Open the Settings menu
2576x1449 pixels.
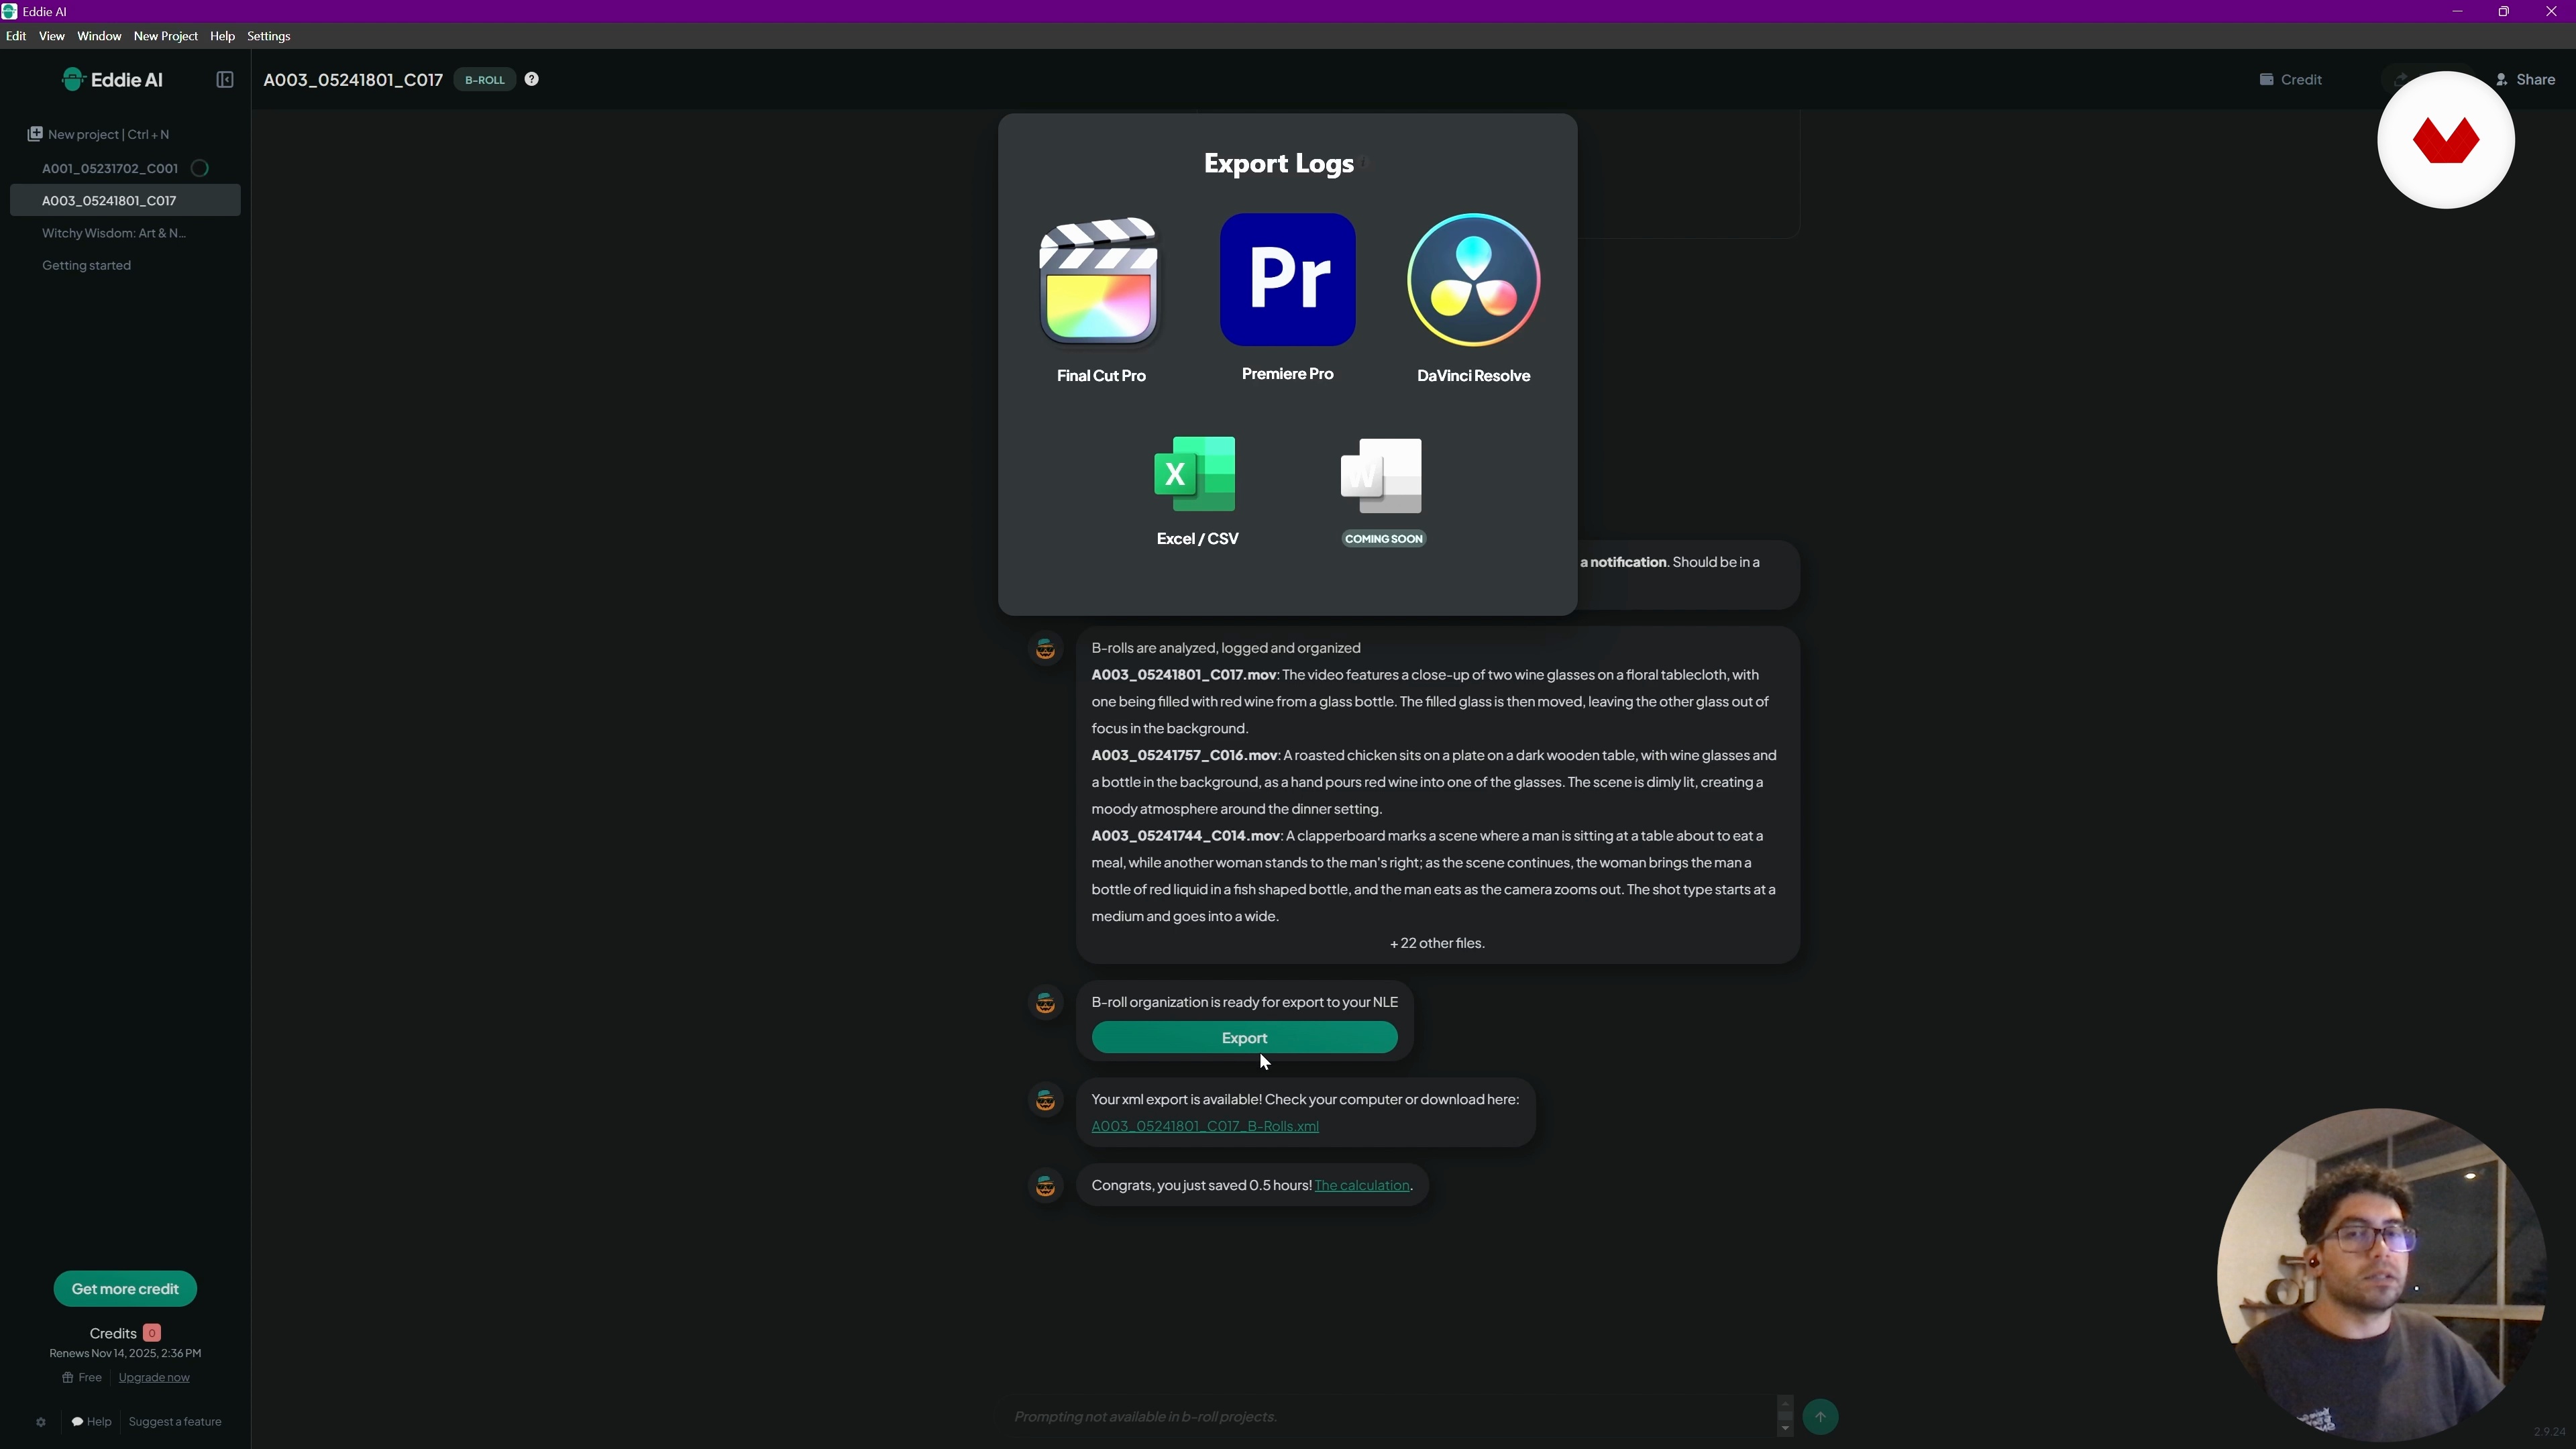(269, 36)
